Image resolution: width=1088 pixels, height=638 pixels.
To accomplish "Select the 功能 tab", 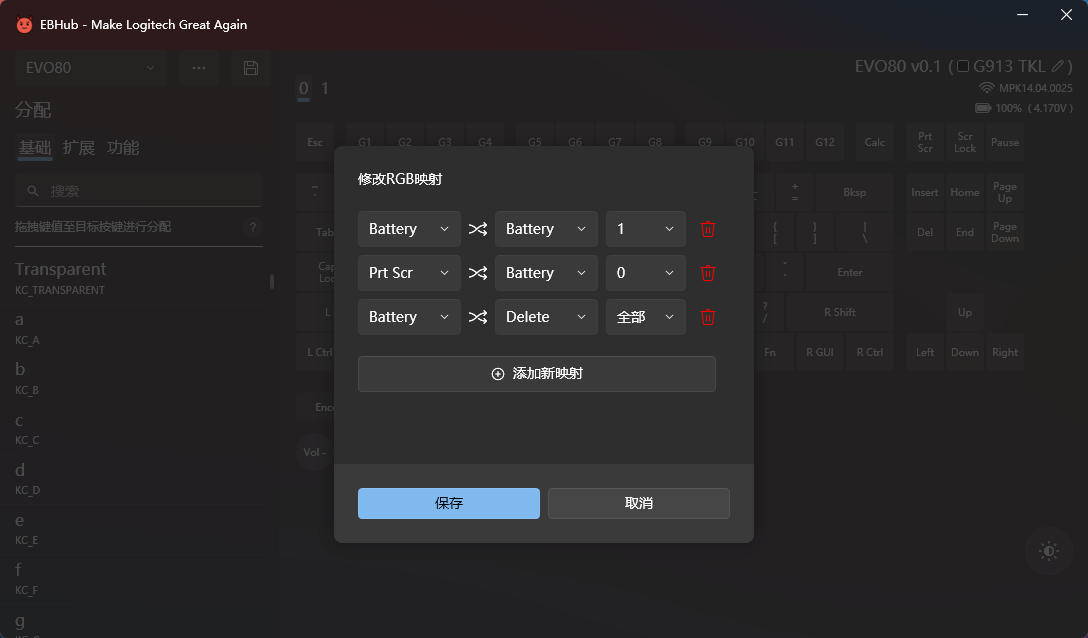I will tap(123, 148).
